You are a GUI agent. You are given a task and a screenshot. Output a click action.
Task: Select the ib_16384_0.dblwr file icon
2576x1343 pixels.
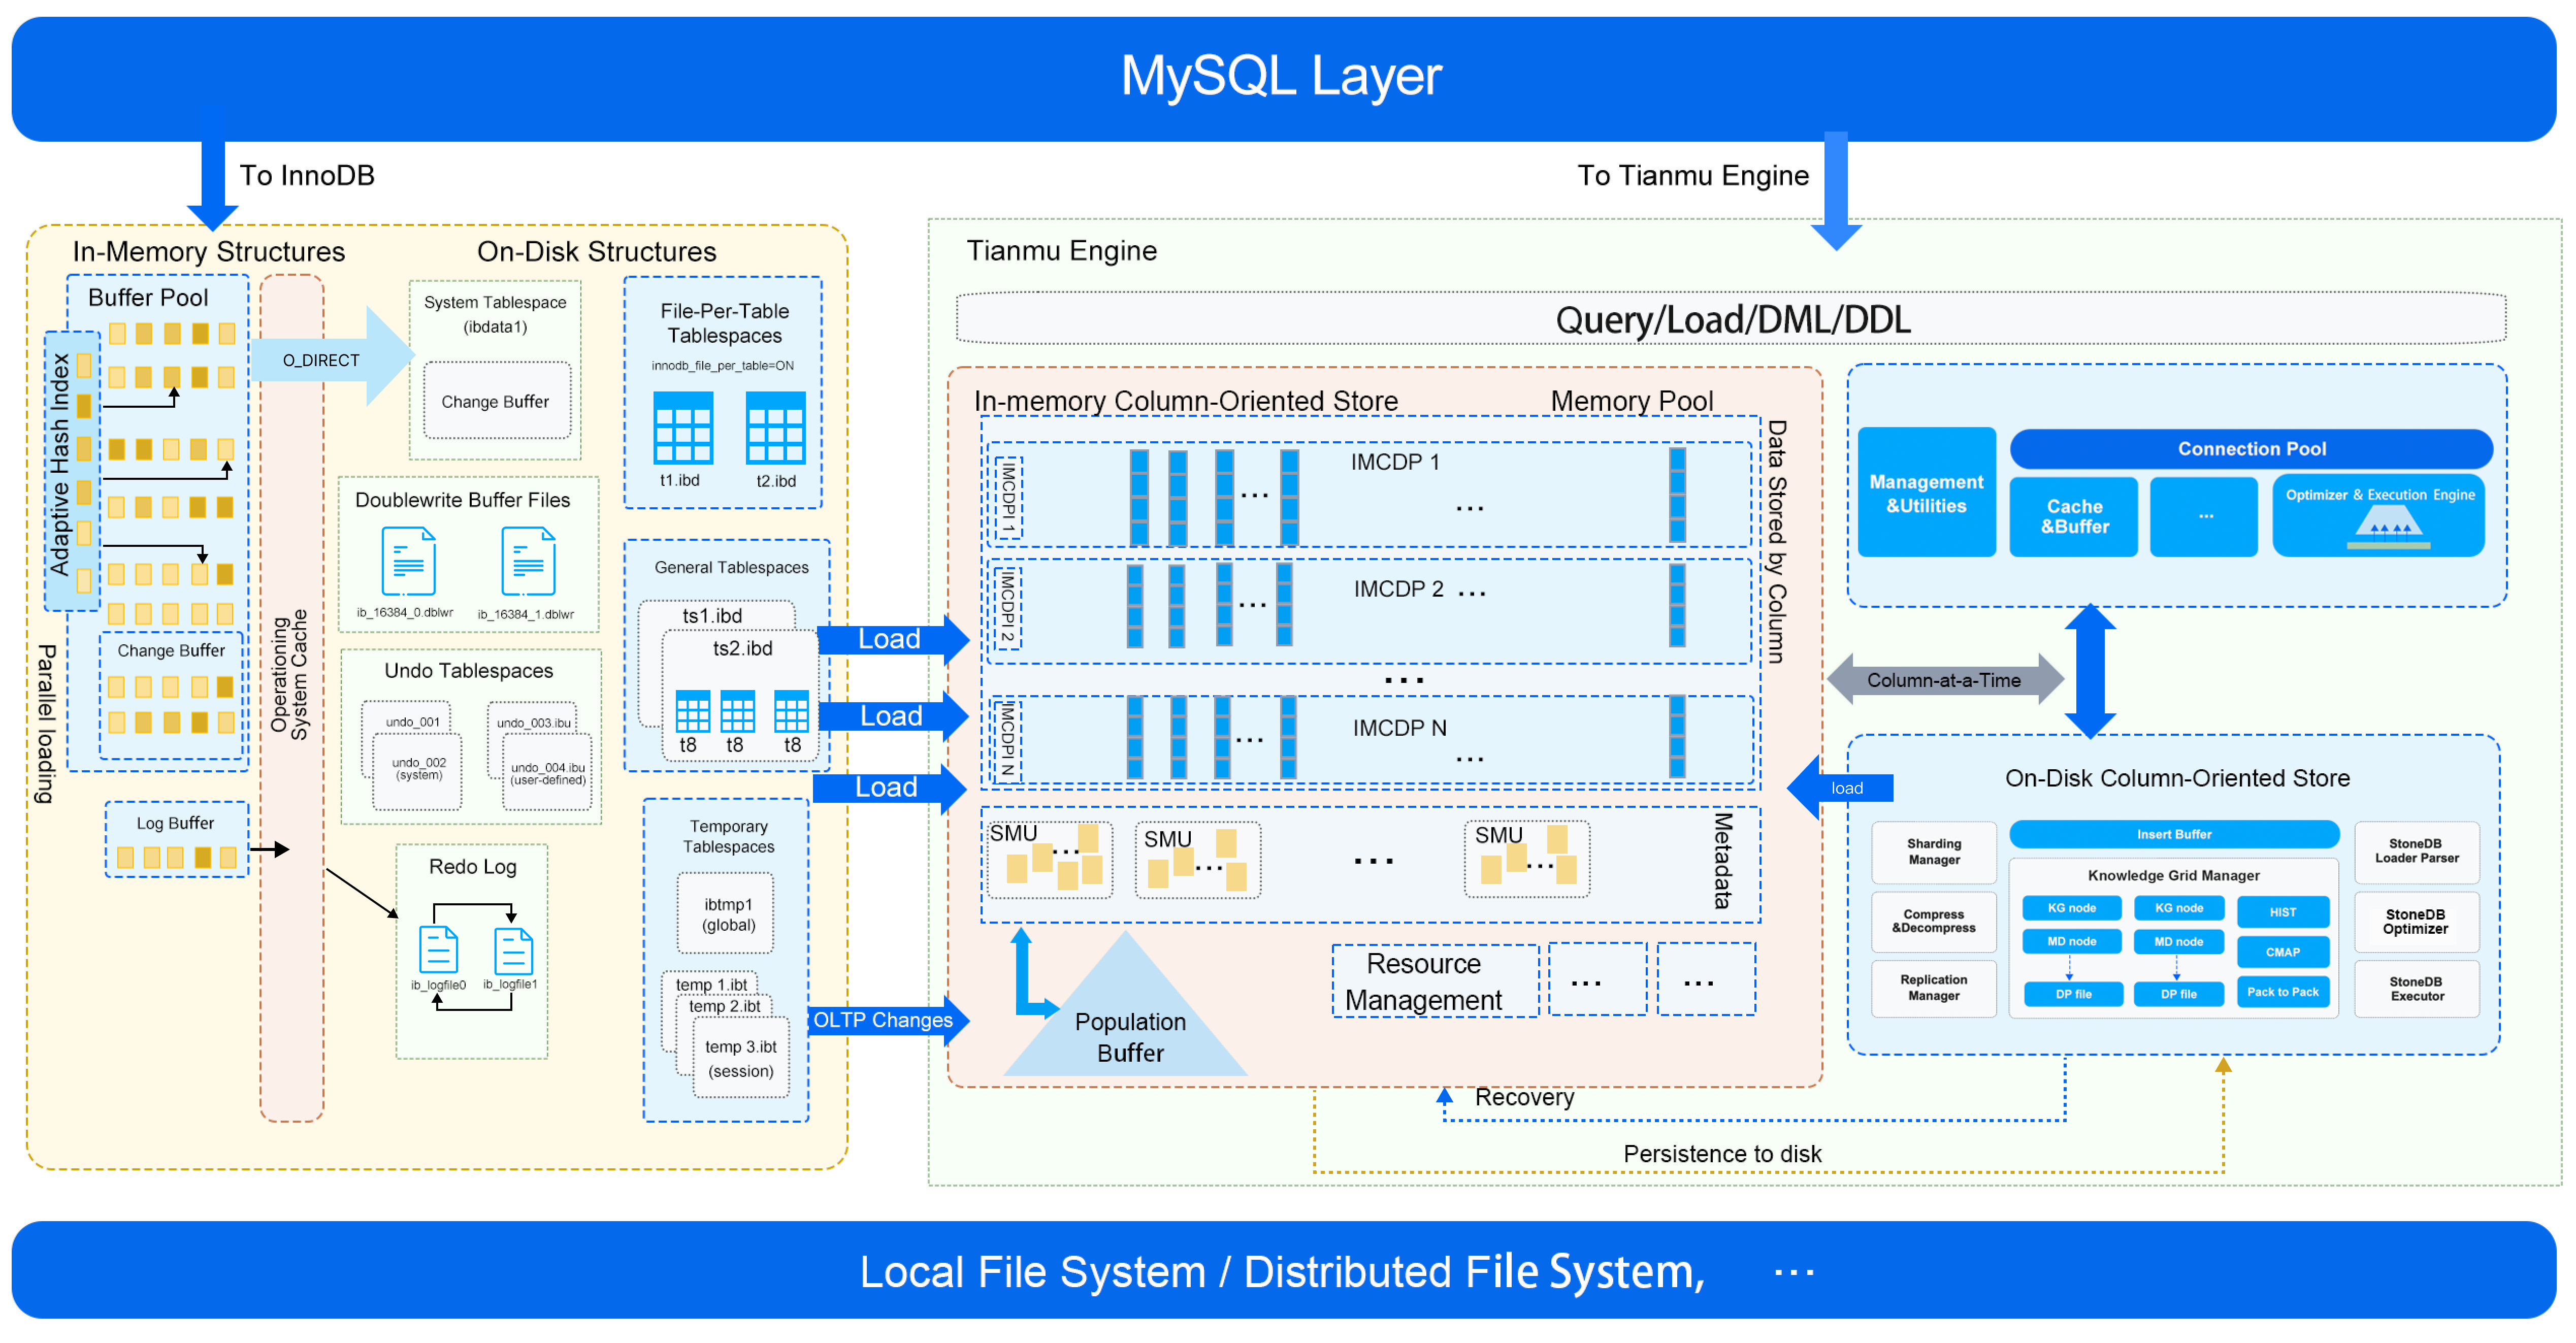[408, 561]
